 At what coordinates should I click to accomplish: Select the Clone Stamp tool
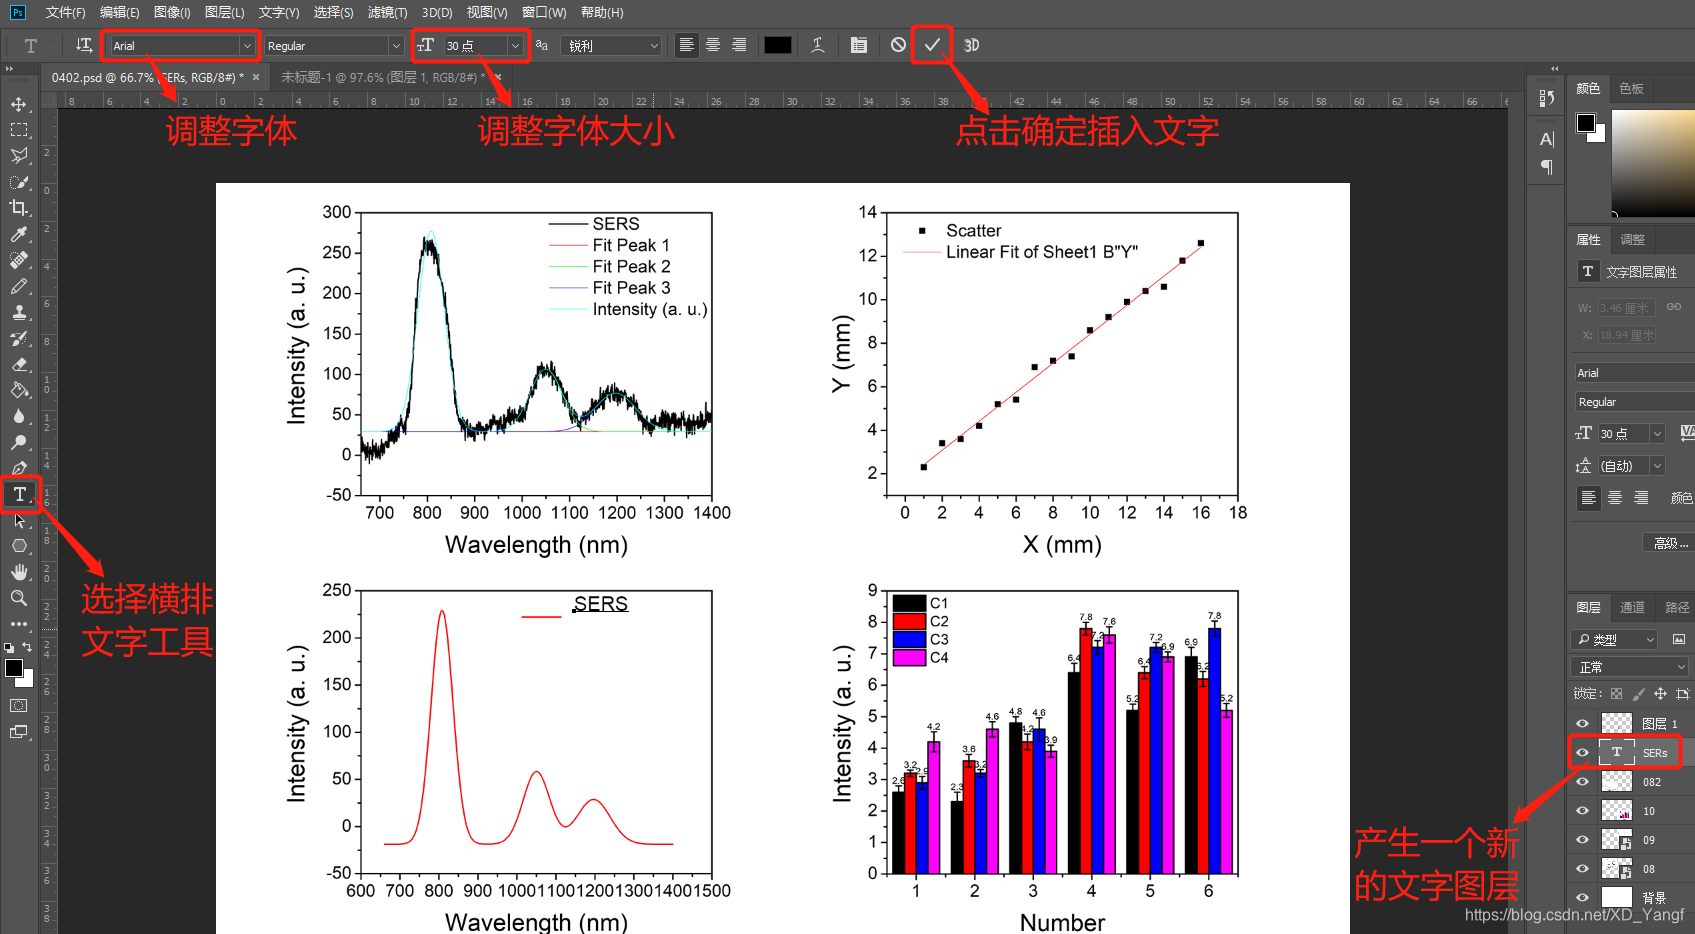coord(19,312)
